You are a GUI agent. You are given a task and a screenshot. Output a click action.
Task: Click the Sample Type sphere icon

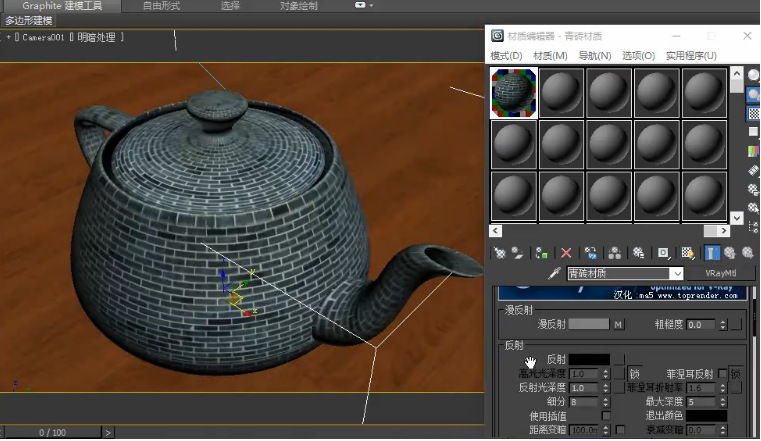point(753,75)
